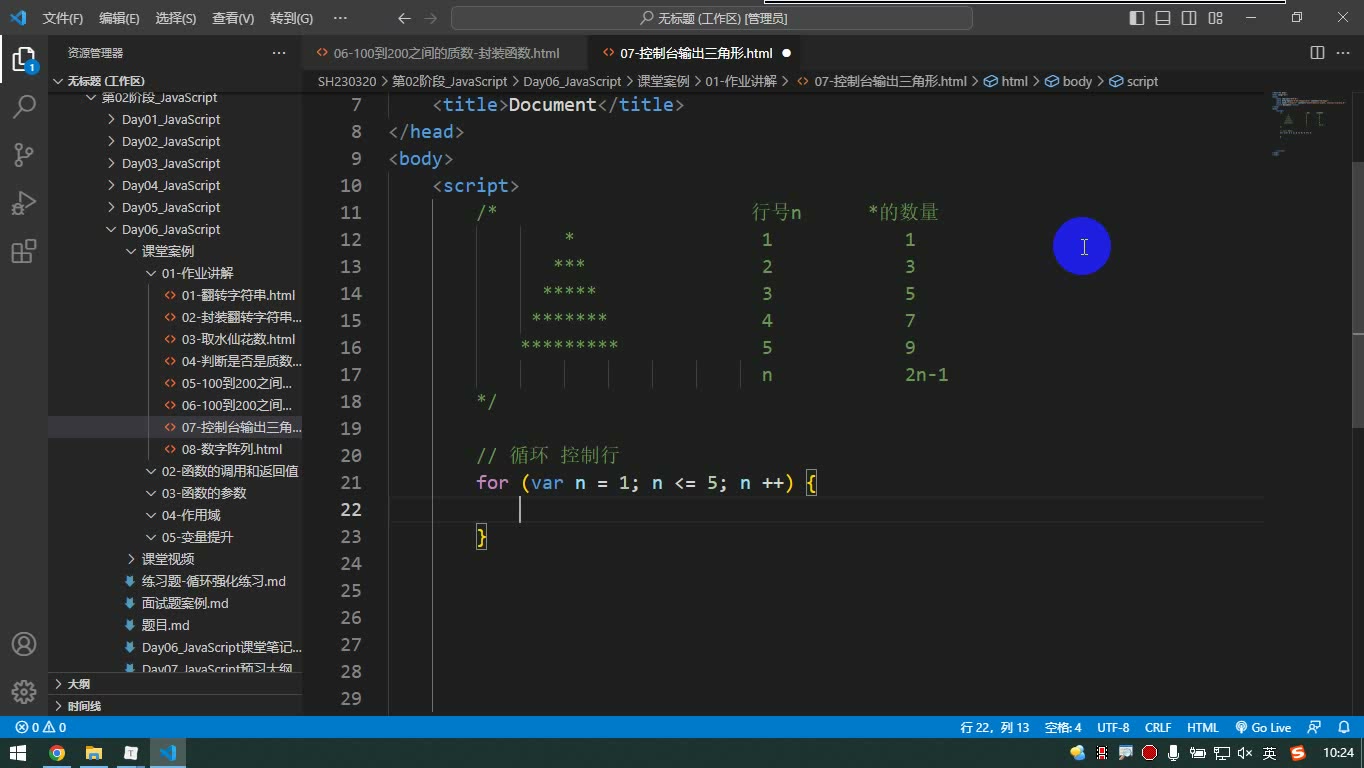The width and height of the screenshot is (1364, 768).
Task: Toggle the bottom panel layout button
Action: (x=1163, y=18)
